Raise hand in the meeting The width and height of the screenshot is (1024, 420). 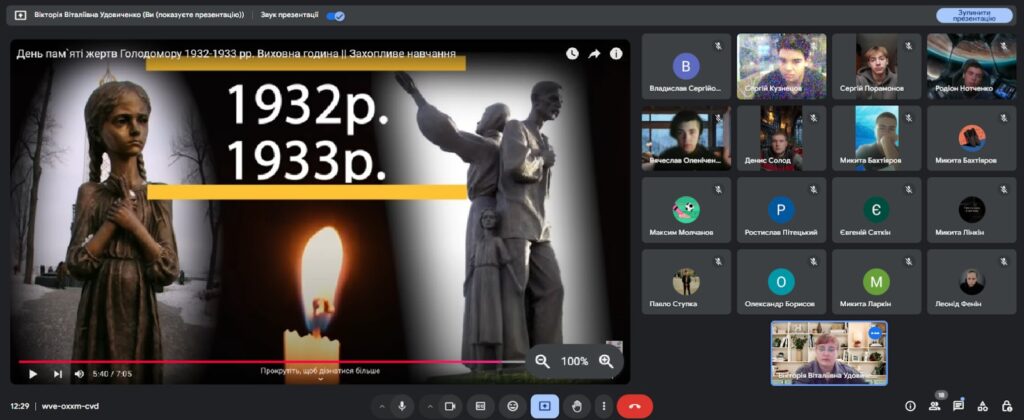coord(576,406)
